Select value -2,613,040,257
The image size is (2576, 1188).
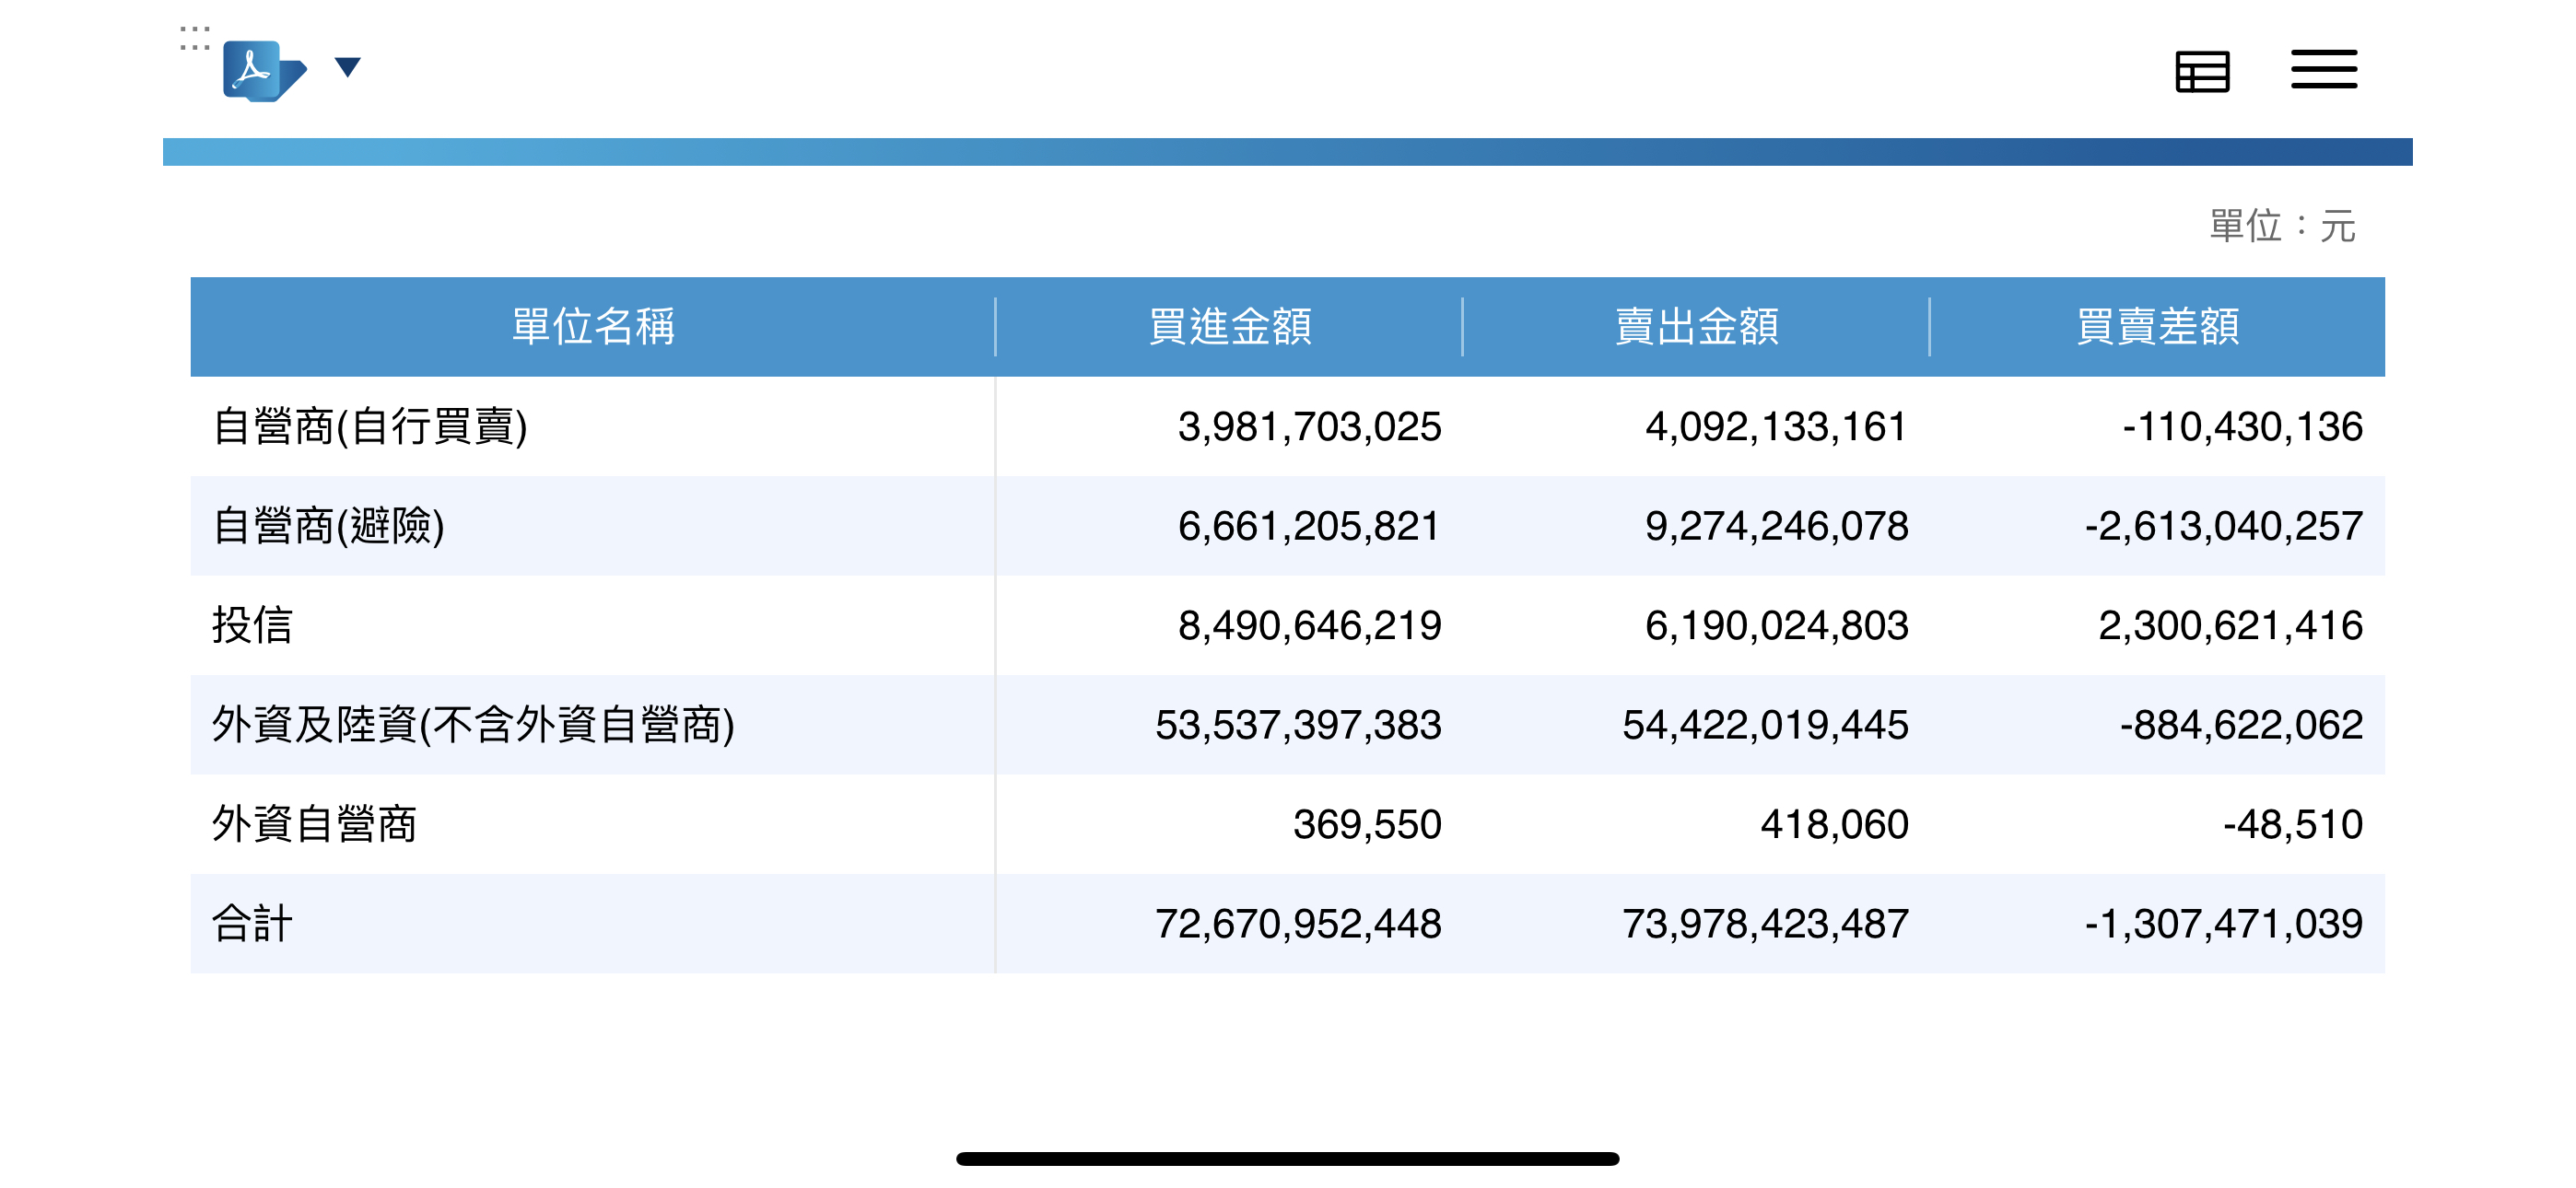2223,526
